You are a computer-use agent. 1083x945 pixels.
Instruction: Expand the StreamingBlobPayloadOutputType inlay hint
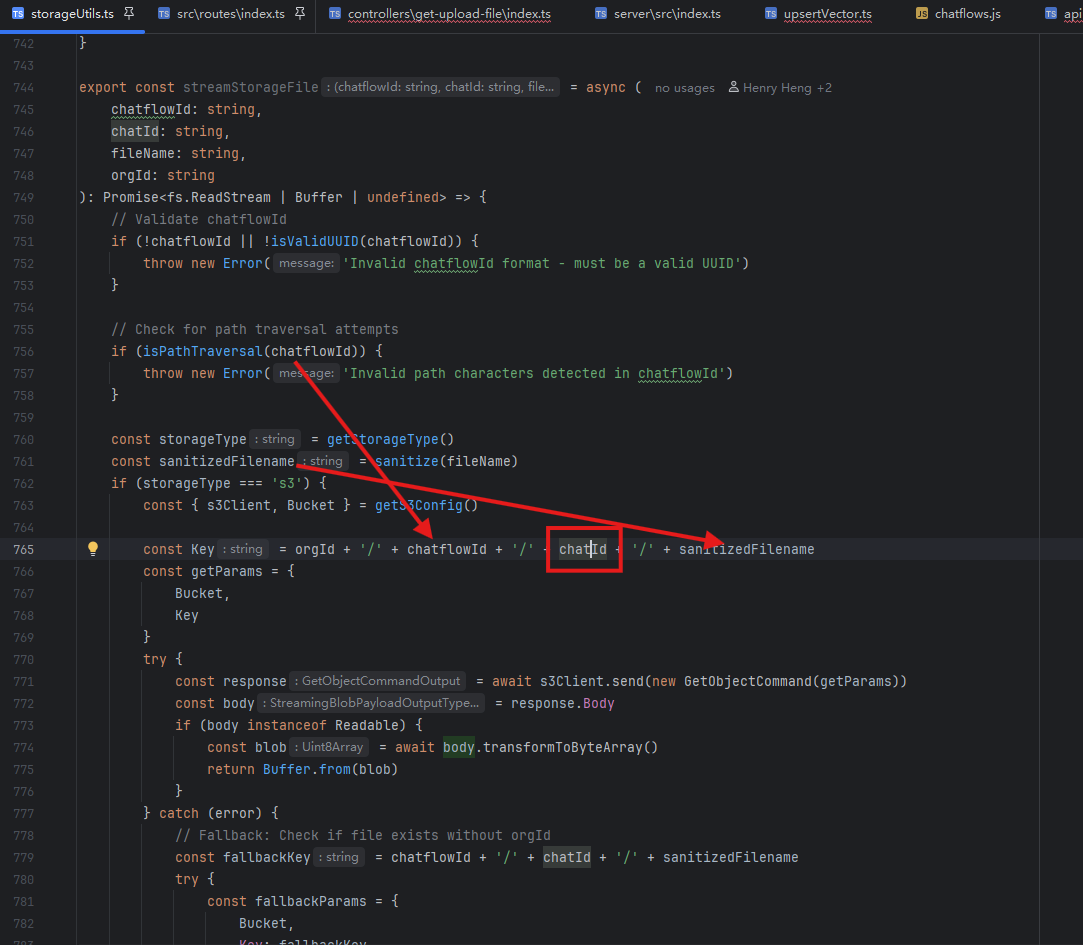click(x=373, y=703)
